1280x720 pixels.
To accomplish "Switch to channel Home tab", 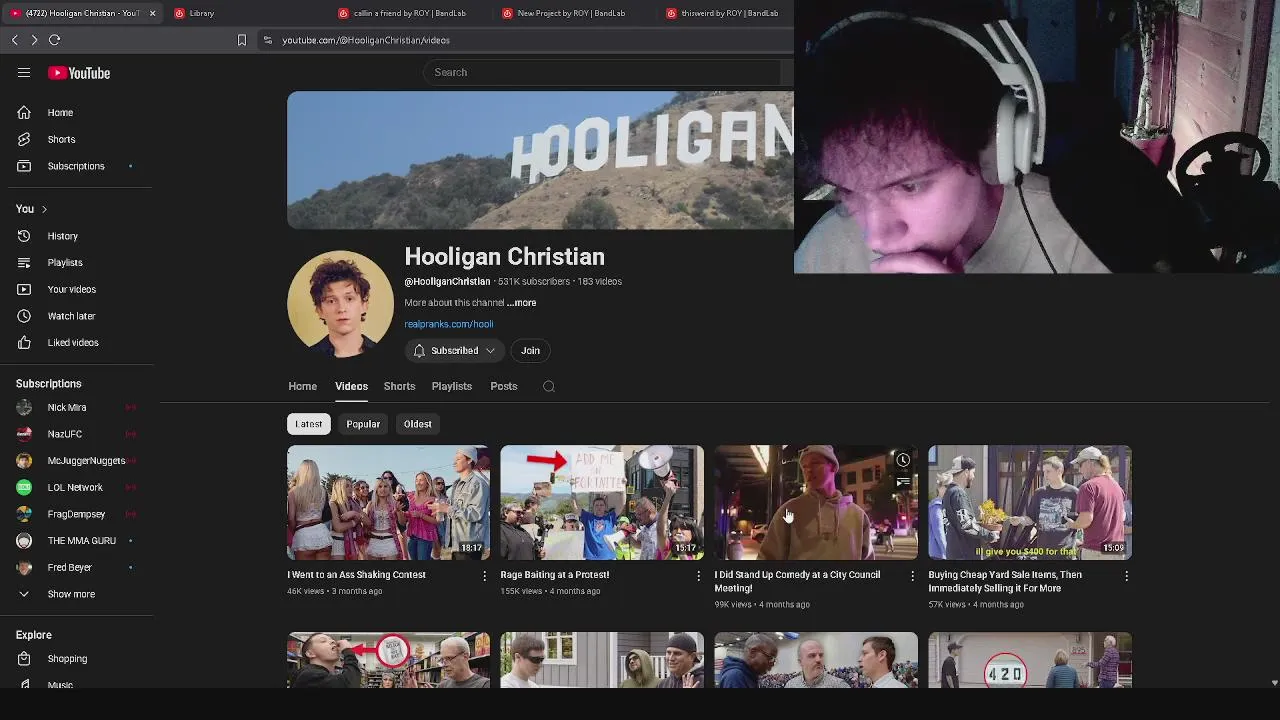I will 302,386.
